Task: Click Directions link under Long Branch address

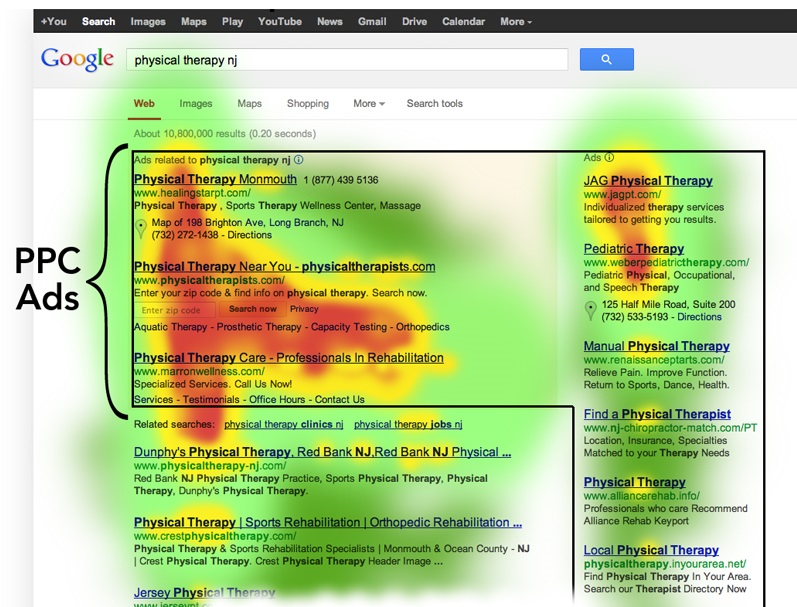Action: [250, 235]
